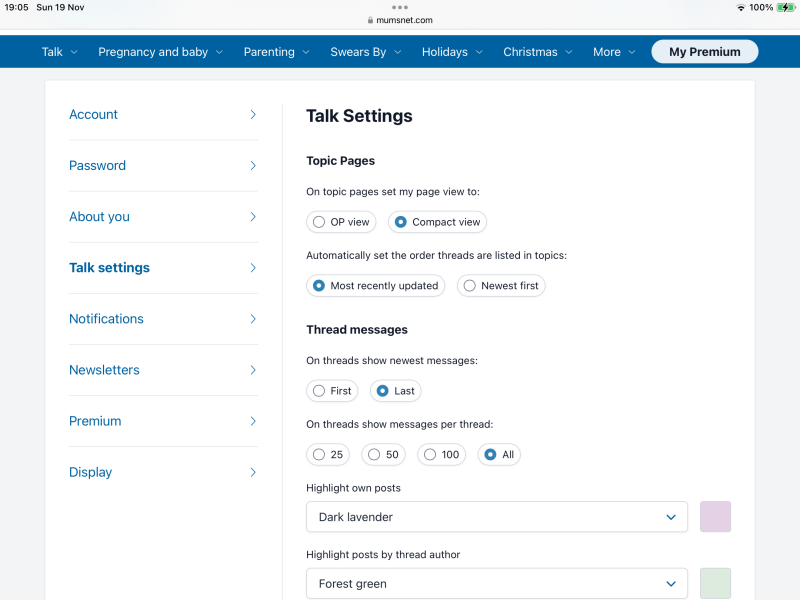
Task: Click the arrow beside Newsletters
Action: click(x=253, y=370)
